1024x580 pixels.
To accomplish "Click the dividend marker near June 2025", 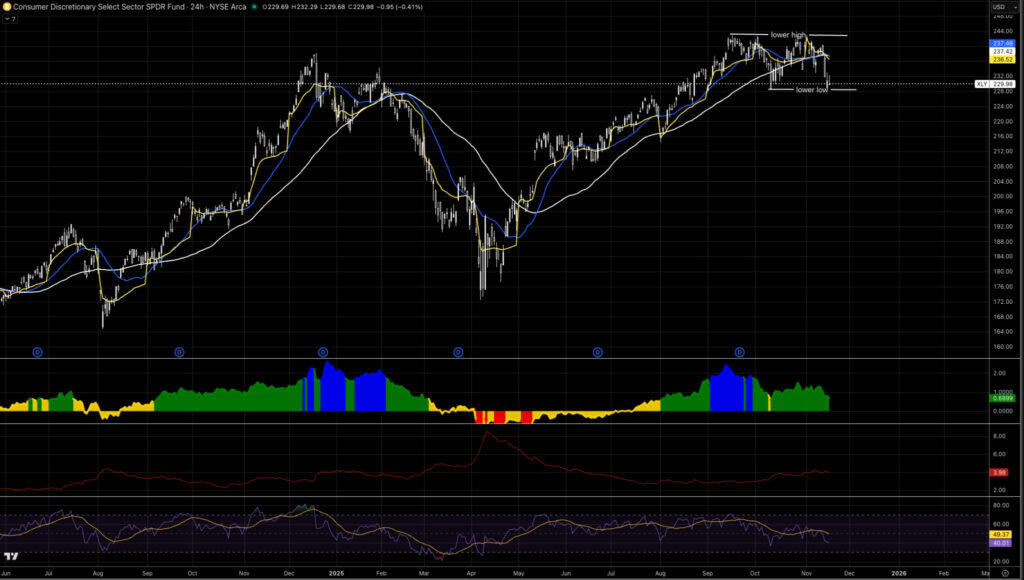I will click(x=598, y=352).
